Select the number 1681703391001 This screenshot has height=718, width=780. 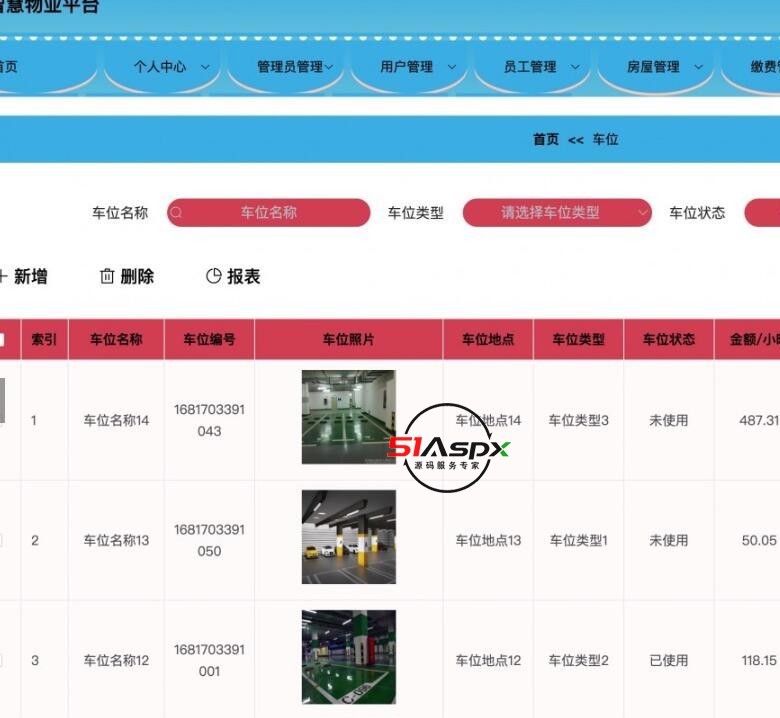coord(209,660)
